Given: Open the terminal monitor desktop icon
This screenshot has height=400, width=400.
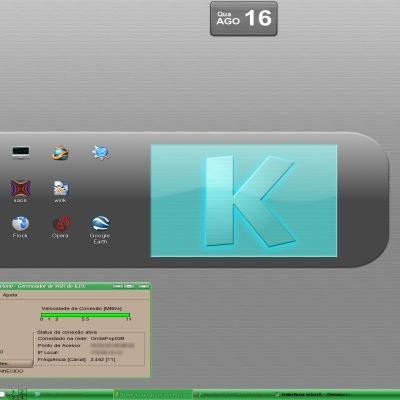Looking at the screenshot, I should point(20,153).
